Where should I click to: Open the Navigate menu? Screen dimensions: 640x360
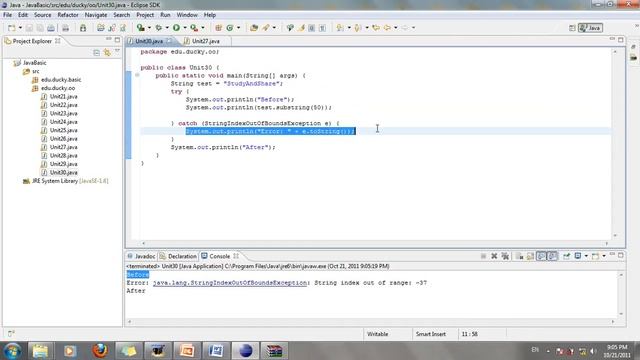click(x=96, y=15)
